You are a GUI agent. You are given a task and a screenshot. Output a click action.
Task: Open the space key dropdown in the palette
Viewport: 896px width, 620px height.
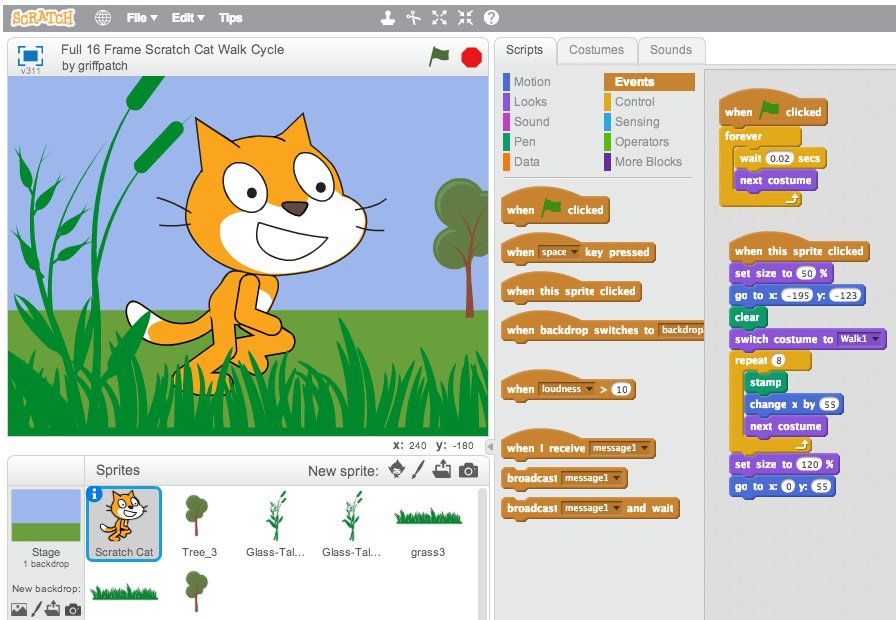click(559, 252)
